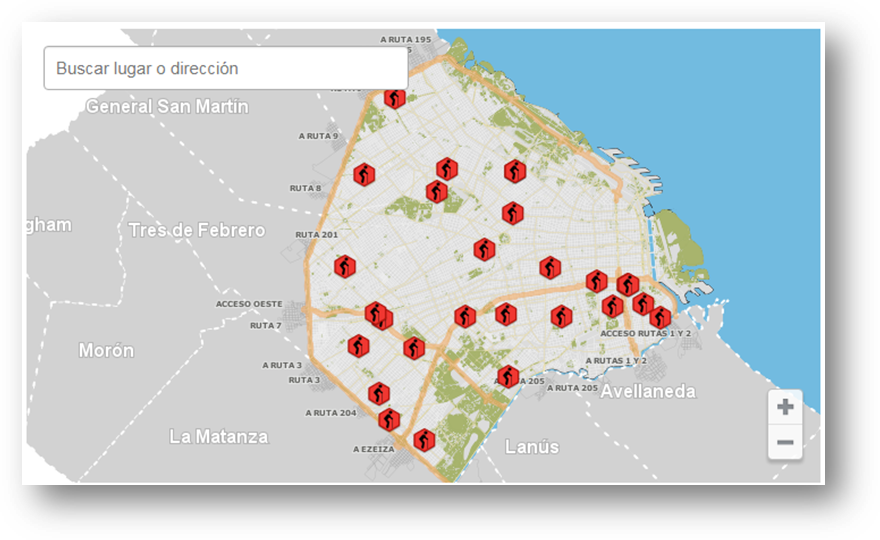
Task: Click the overlapping red markers near ACCESO OESTE
Action: tap(377, 315)
